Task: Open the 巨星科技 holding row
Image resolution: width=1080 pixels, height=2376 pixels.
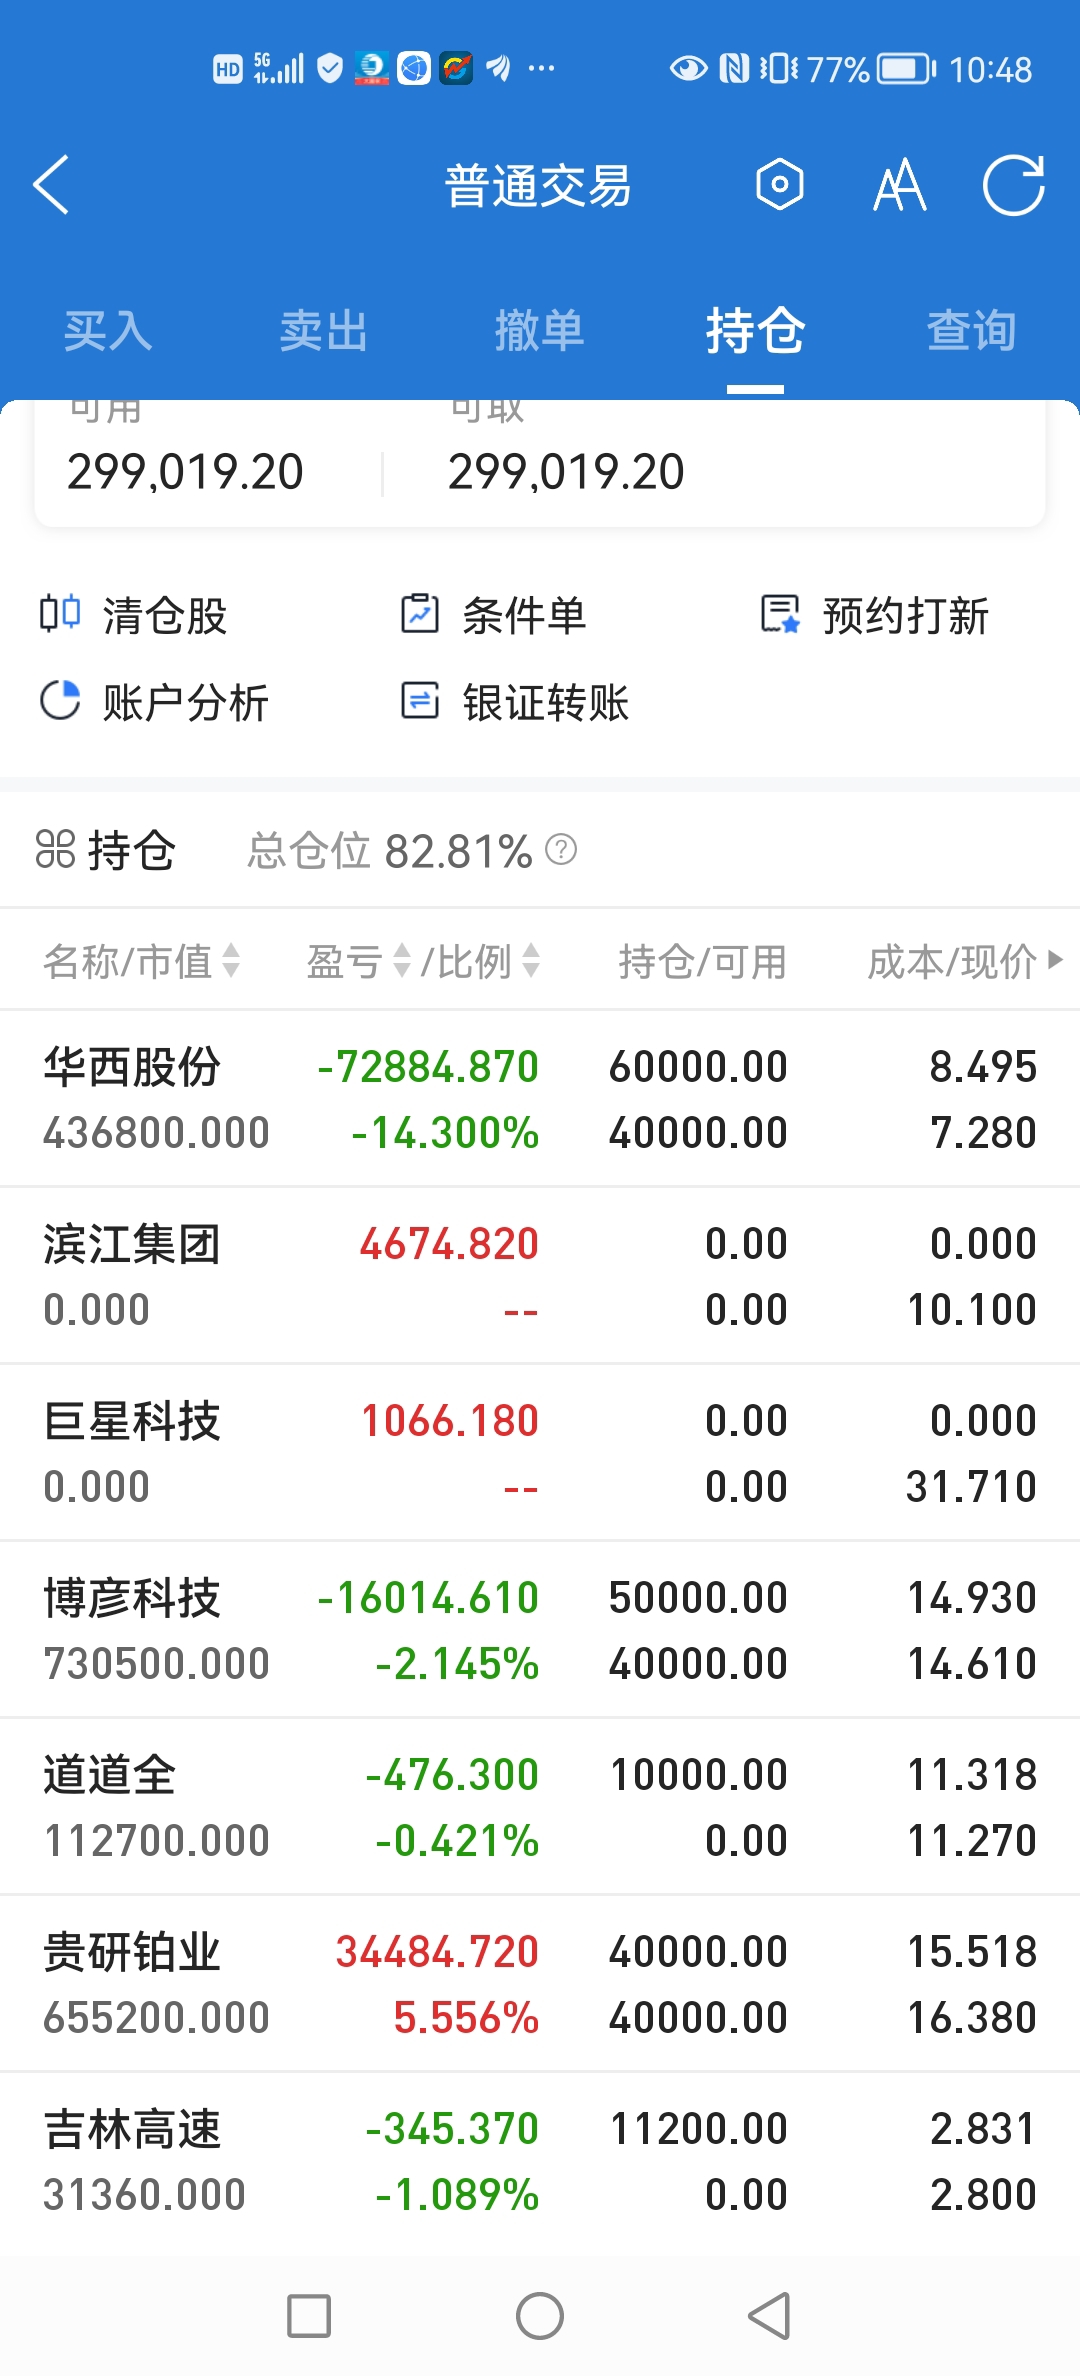Action: tap(540, 1453)
